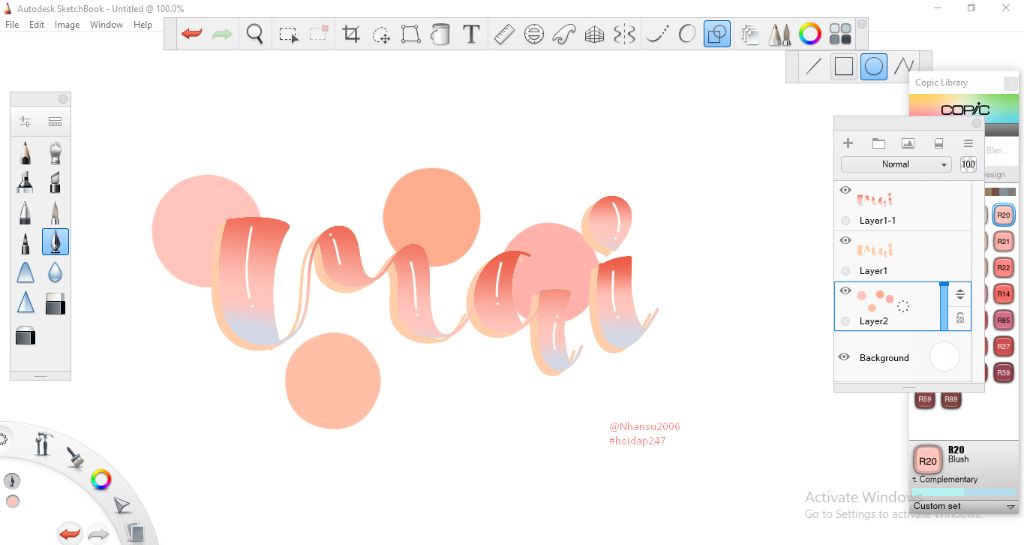Toggle the Predictive Stroke tool
The height and width of the screenshot is (545, 1024).
(687, 34)
